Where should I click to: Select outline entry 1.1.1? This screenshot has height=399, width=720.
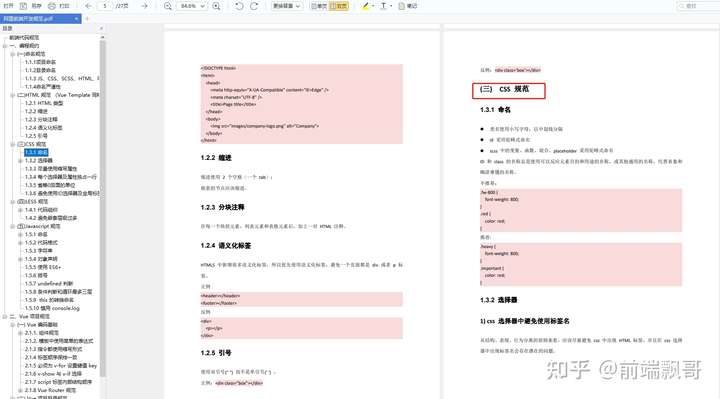pos(40,62)
